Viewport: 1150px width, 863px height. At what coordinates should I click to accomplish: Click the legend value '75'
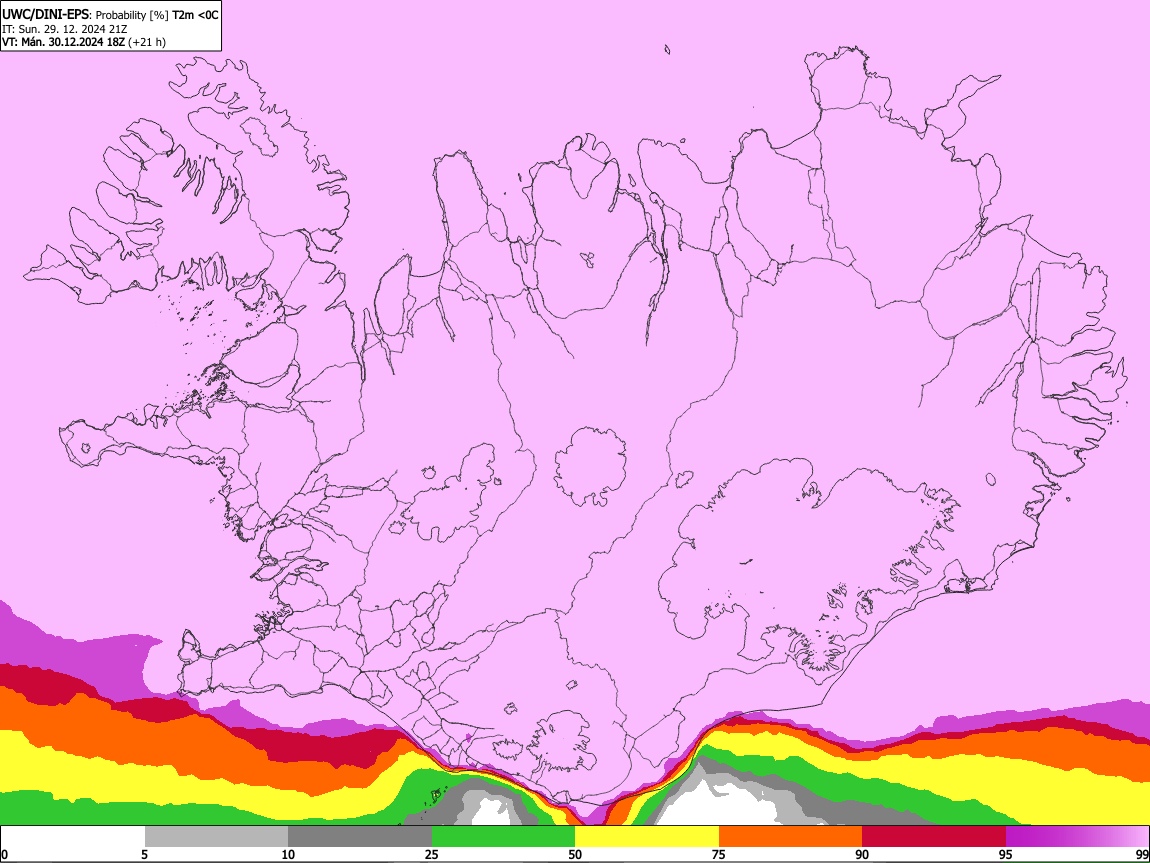click(x=719, y=855)
